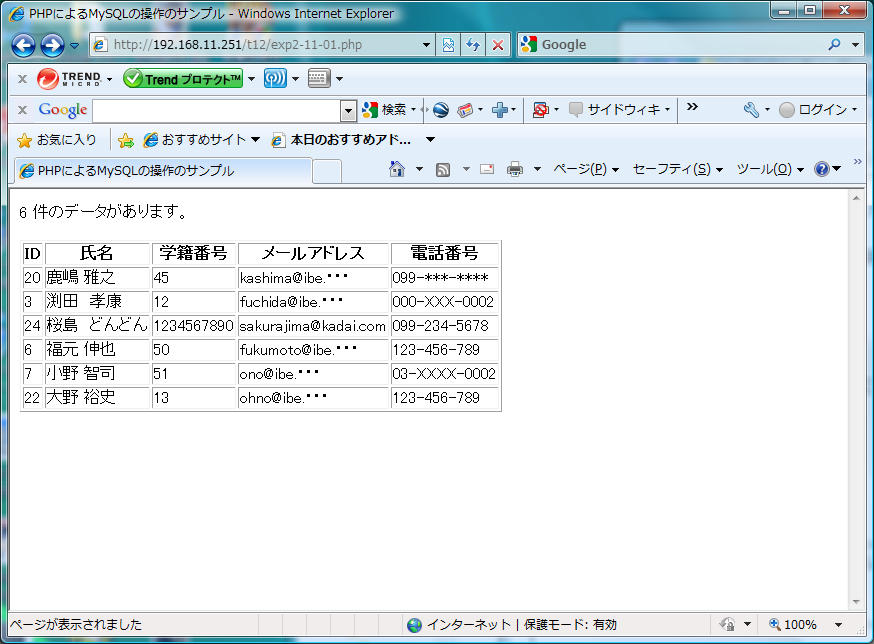Click the browser Back button
The height and width of the screenshot is (644, 874).
[x=24, y=45]
